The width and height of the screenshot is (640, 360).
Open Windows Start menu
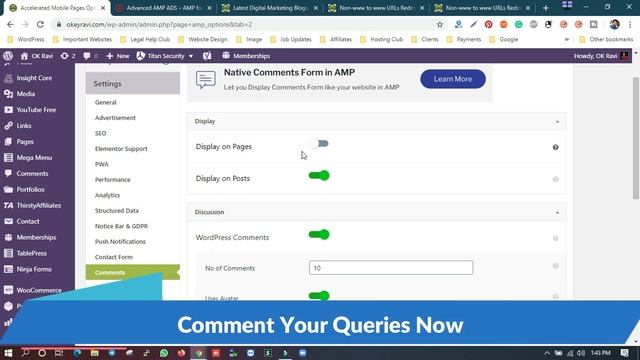point(8,353)
